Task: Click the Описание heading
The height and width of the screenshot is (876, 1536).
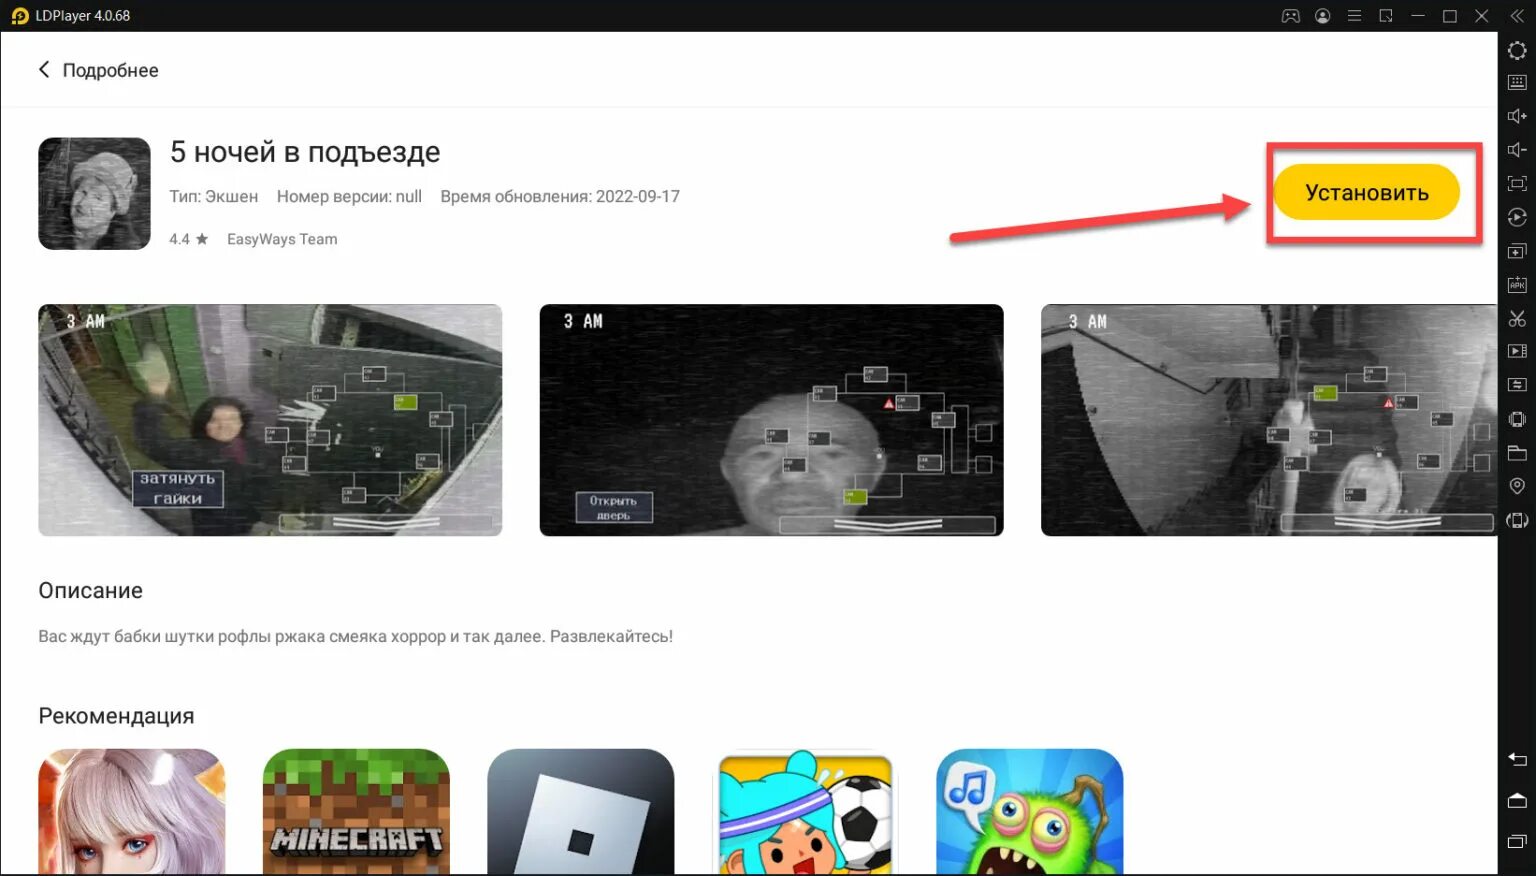Action: (91, 591)
